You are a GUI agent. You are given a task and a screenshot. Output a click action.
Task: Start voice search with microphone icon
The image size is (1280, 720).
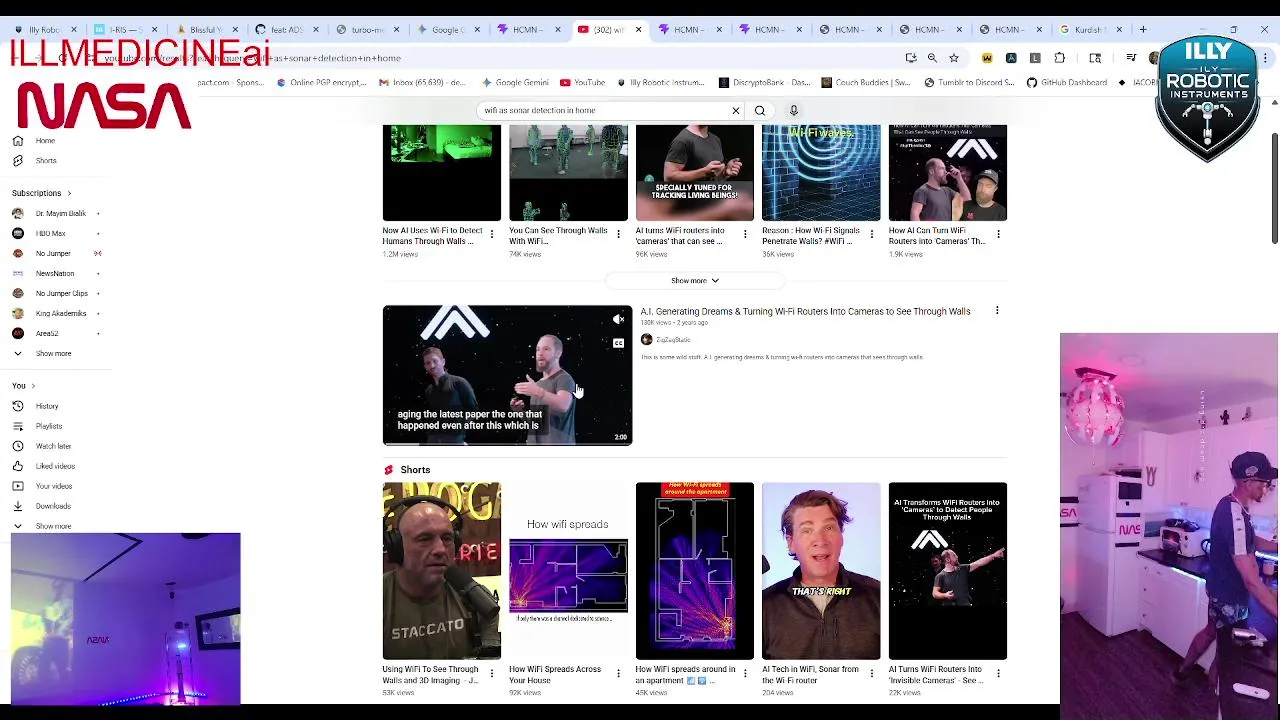pos(794,110)
